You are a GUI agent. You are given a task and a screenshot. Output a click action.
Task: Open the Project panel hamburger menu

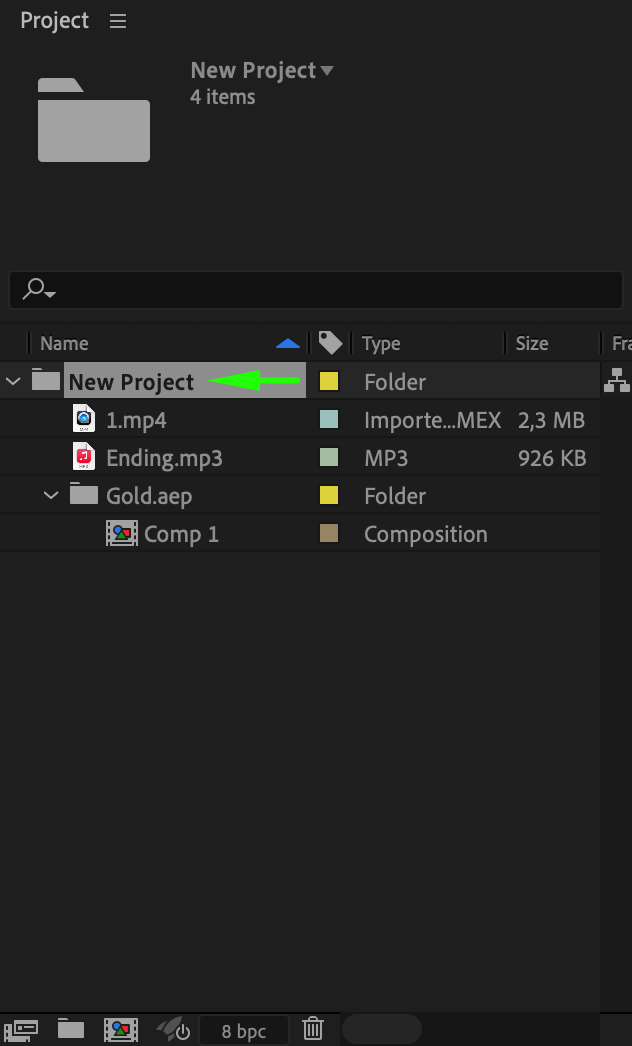(x=118, y=21)
